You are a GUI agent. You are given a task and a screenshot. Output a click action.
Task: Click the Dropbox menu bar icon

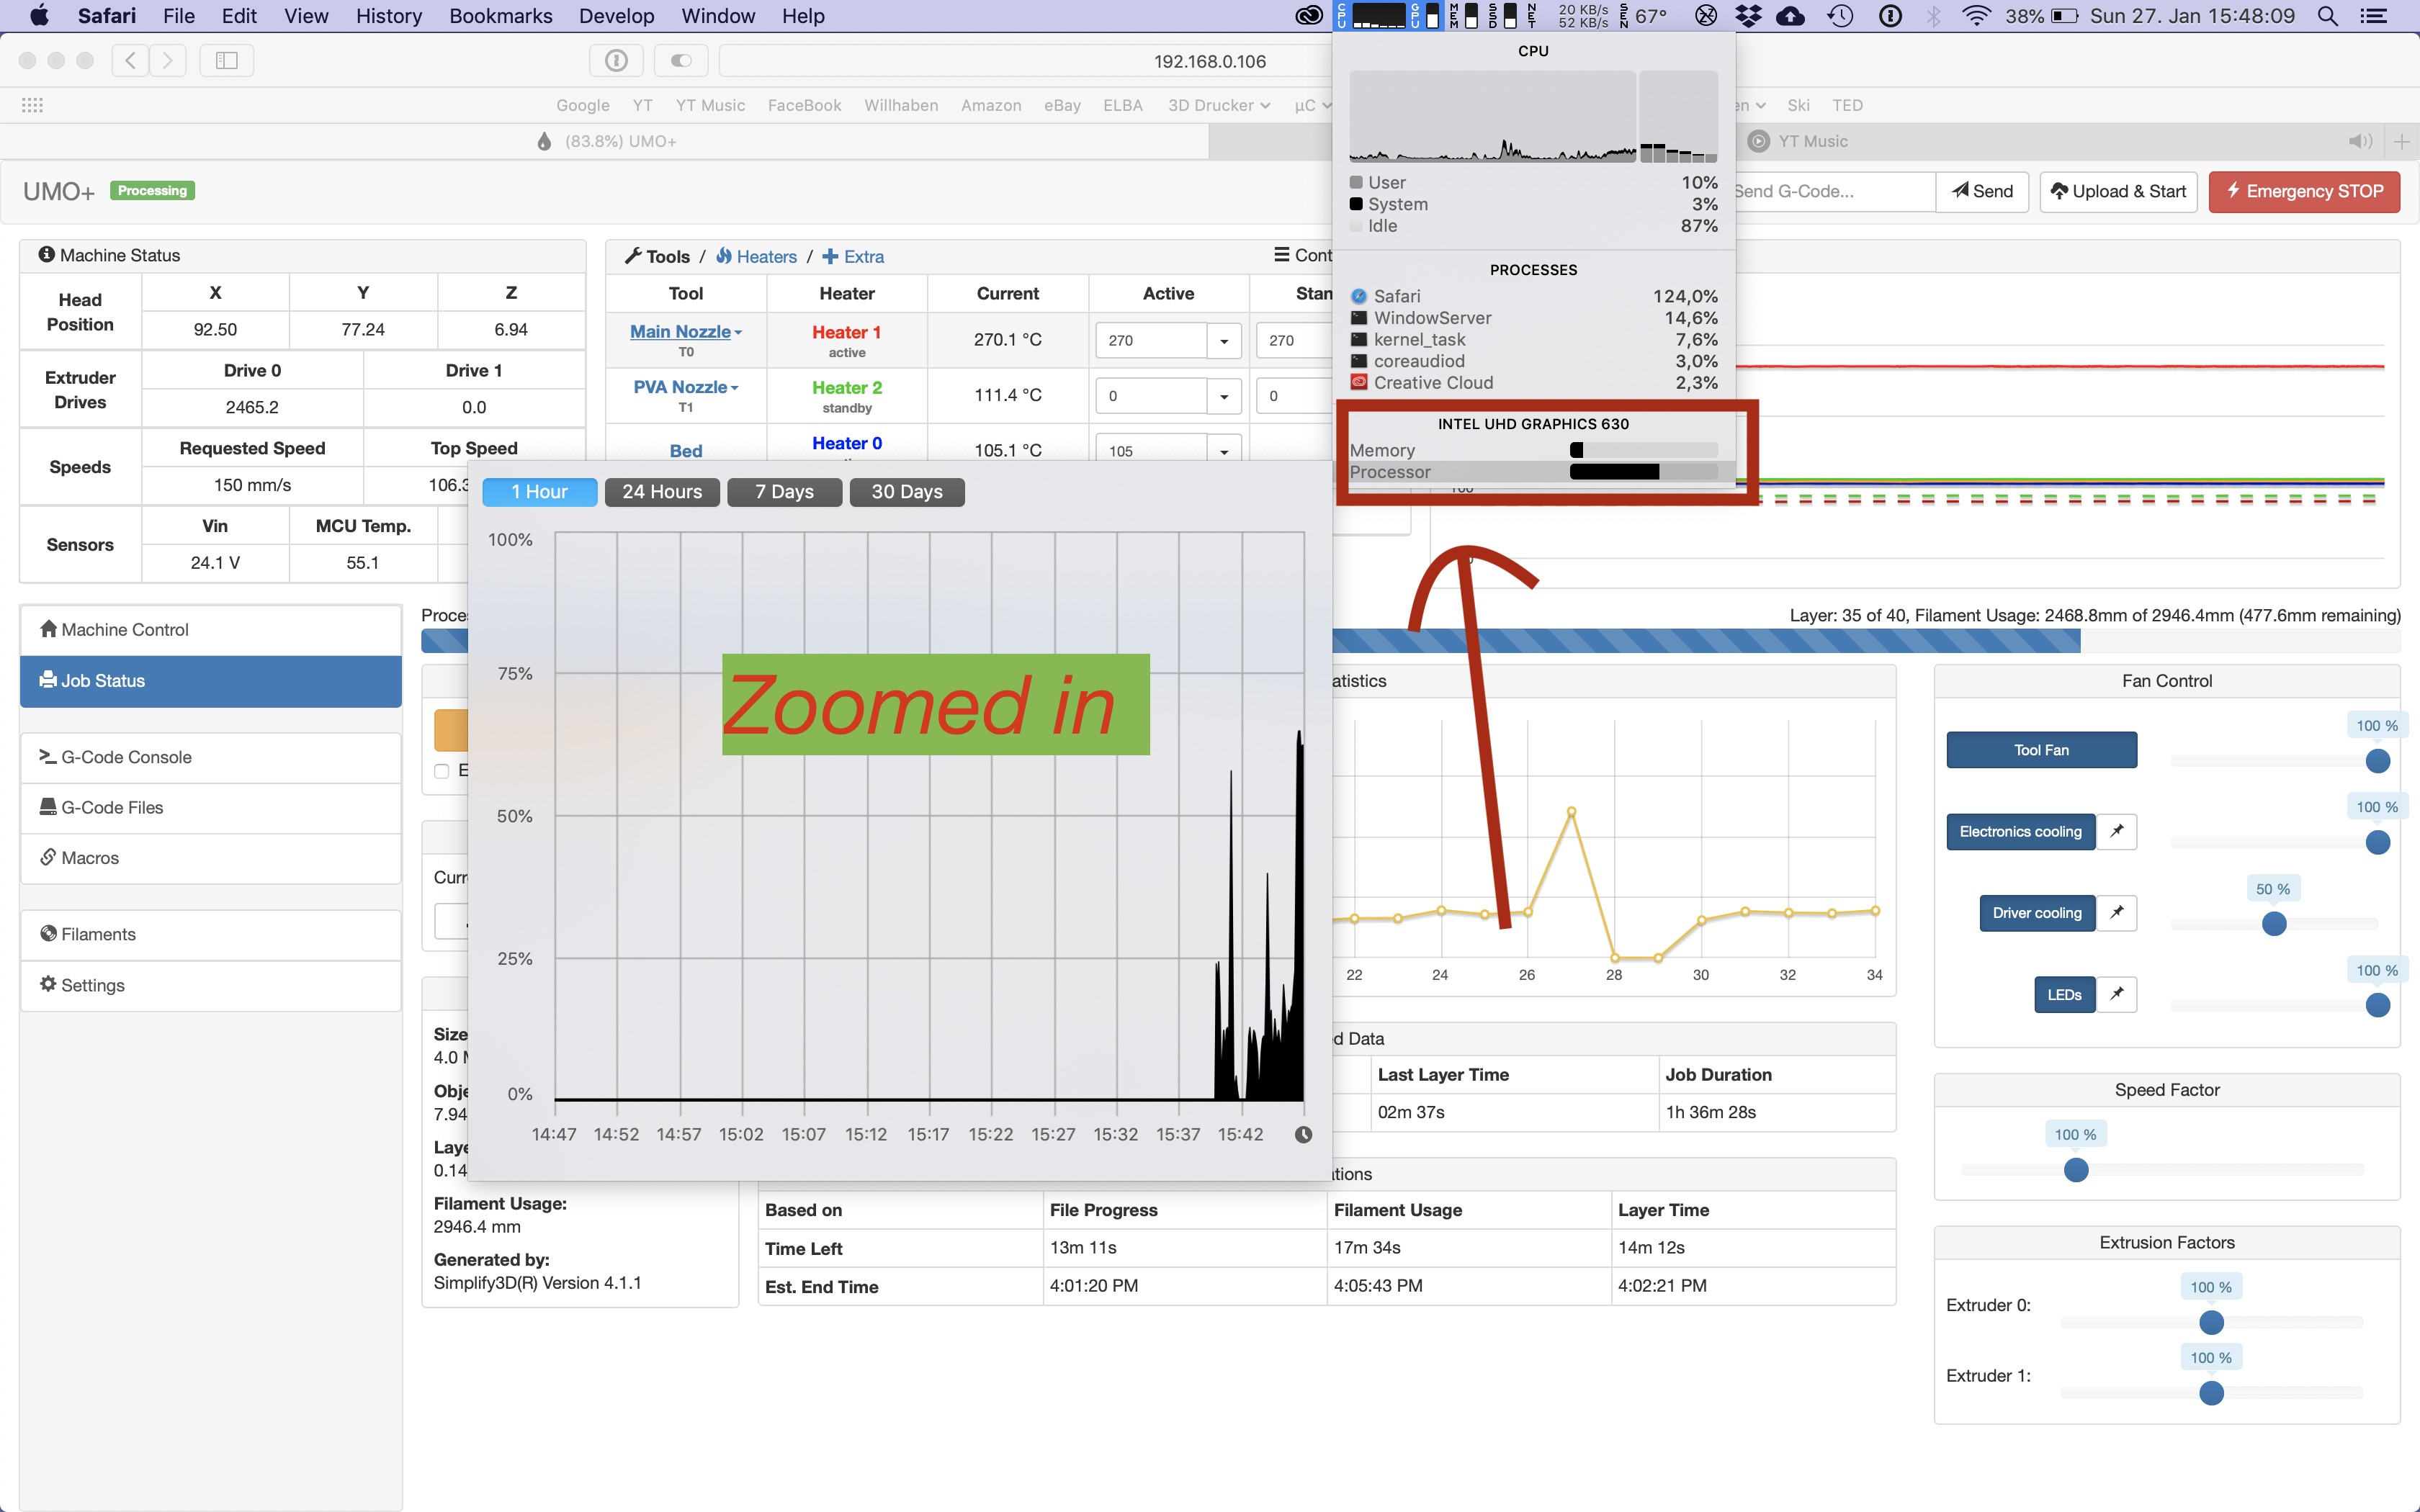(x=1748, y=16)
